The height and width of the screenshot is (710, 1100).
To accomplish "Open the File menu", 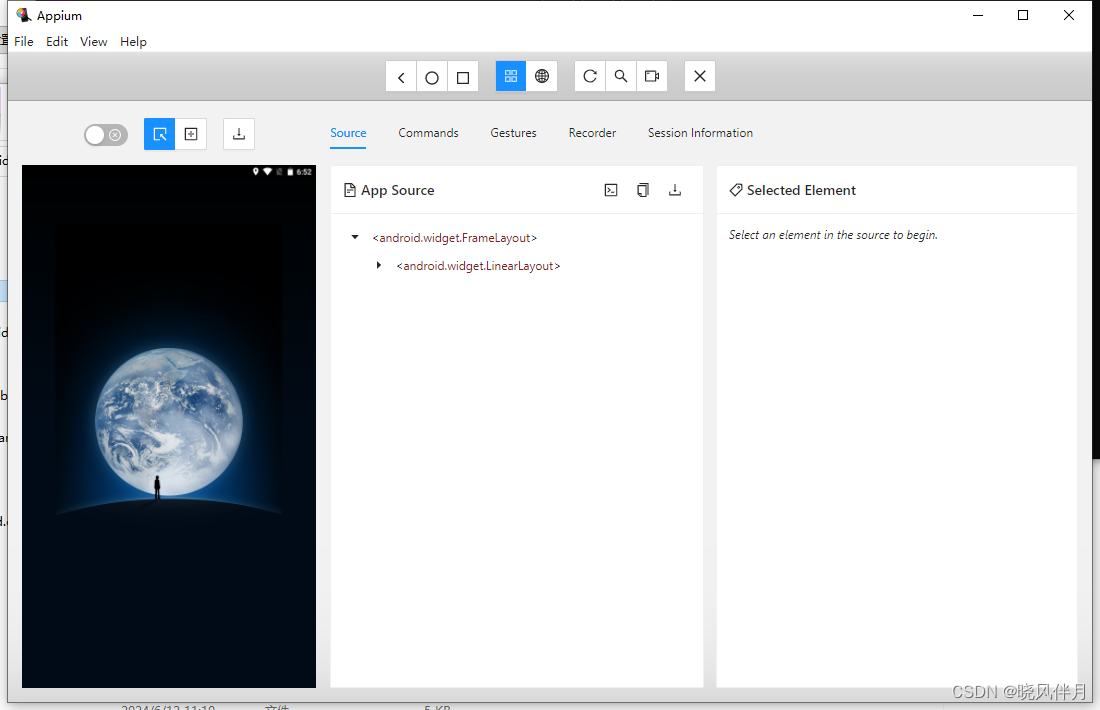I will pos(24,41).
